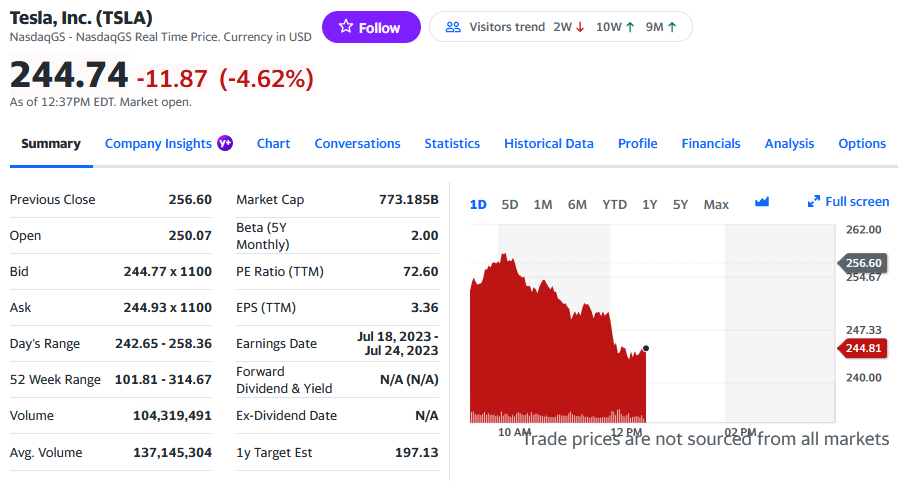Open the Company Insights tab

[x=158, y=144]
